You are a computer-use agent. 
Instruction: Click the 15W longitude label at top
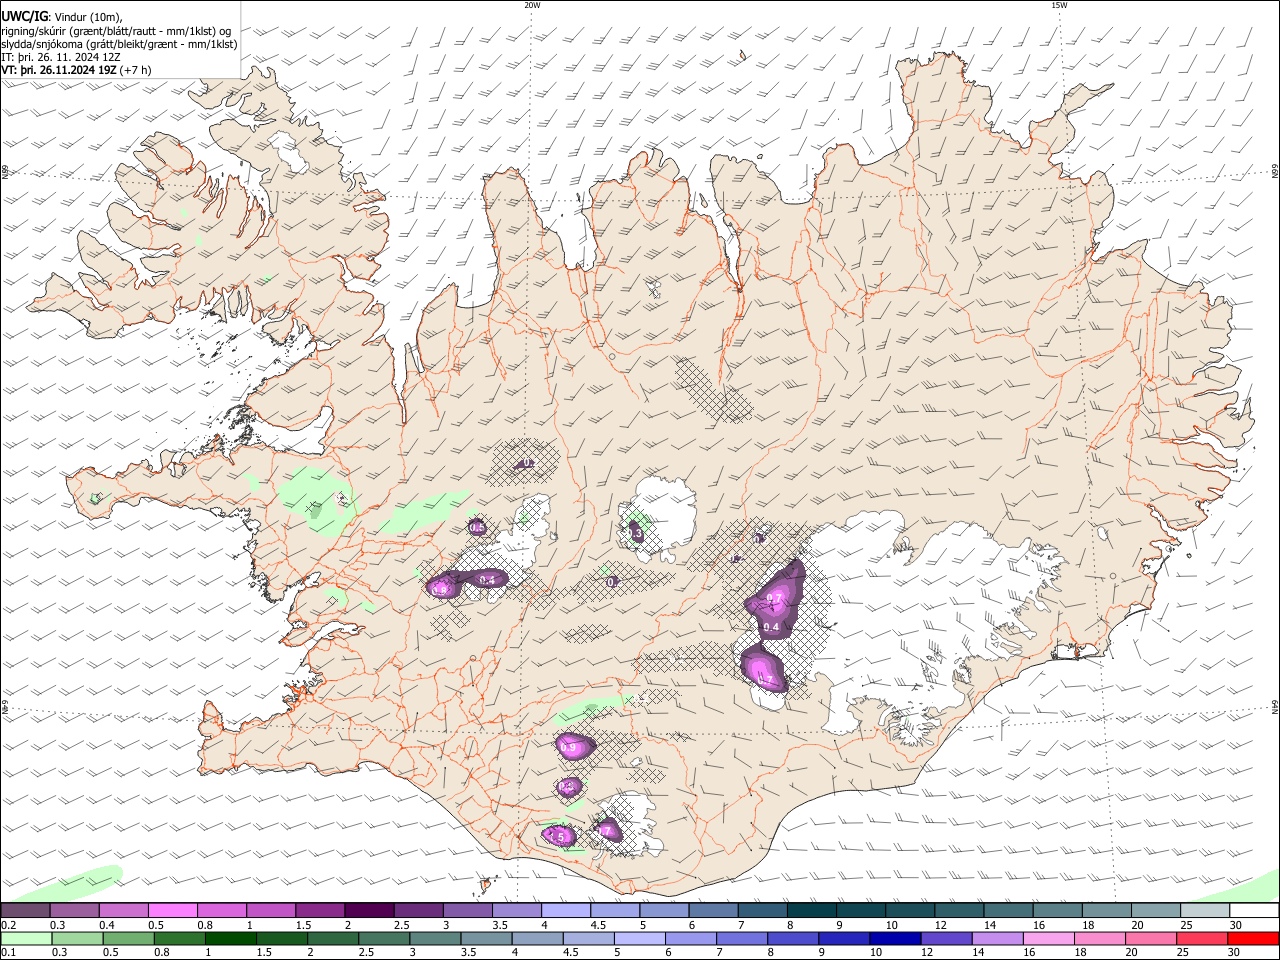[x=1059, y=5]
